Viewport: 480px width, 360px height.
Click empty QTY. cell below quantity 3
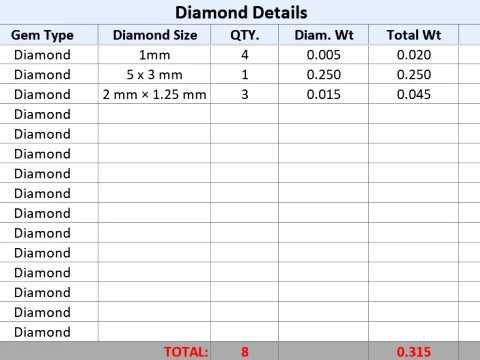pyautogui.click(x=245, y=114)
